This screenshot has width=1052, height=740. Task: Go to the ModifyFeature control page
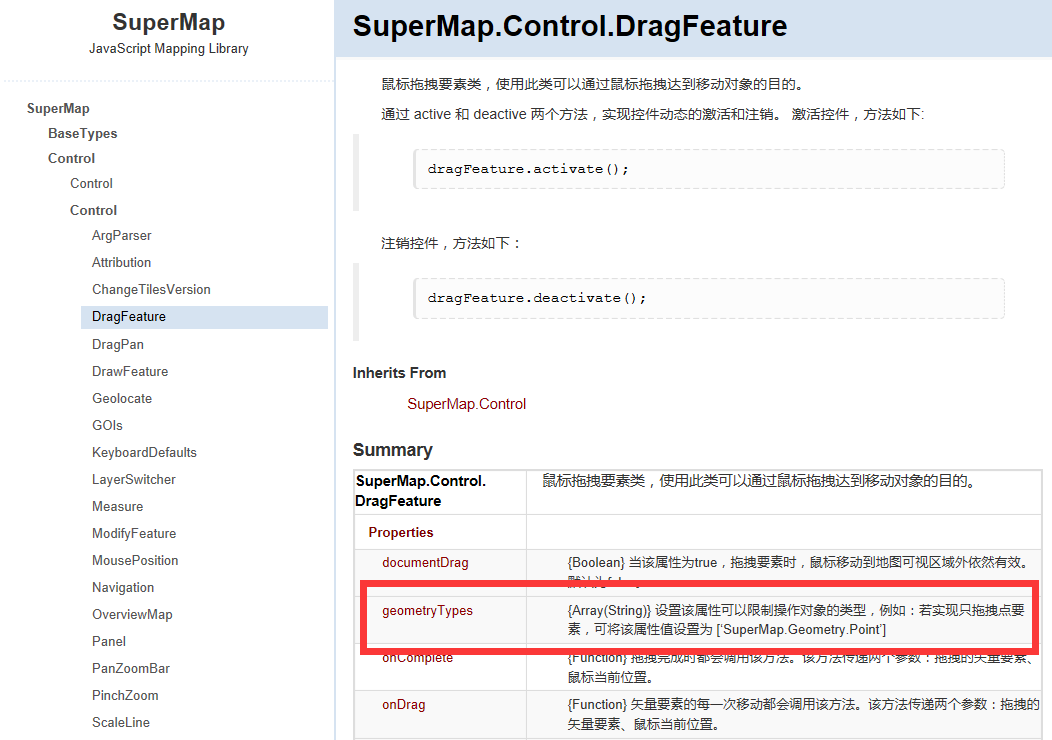(134, 533)
